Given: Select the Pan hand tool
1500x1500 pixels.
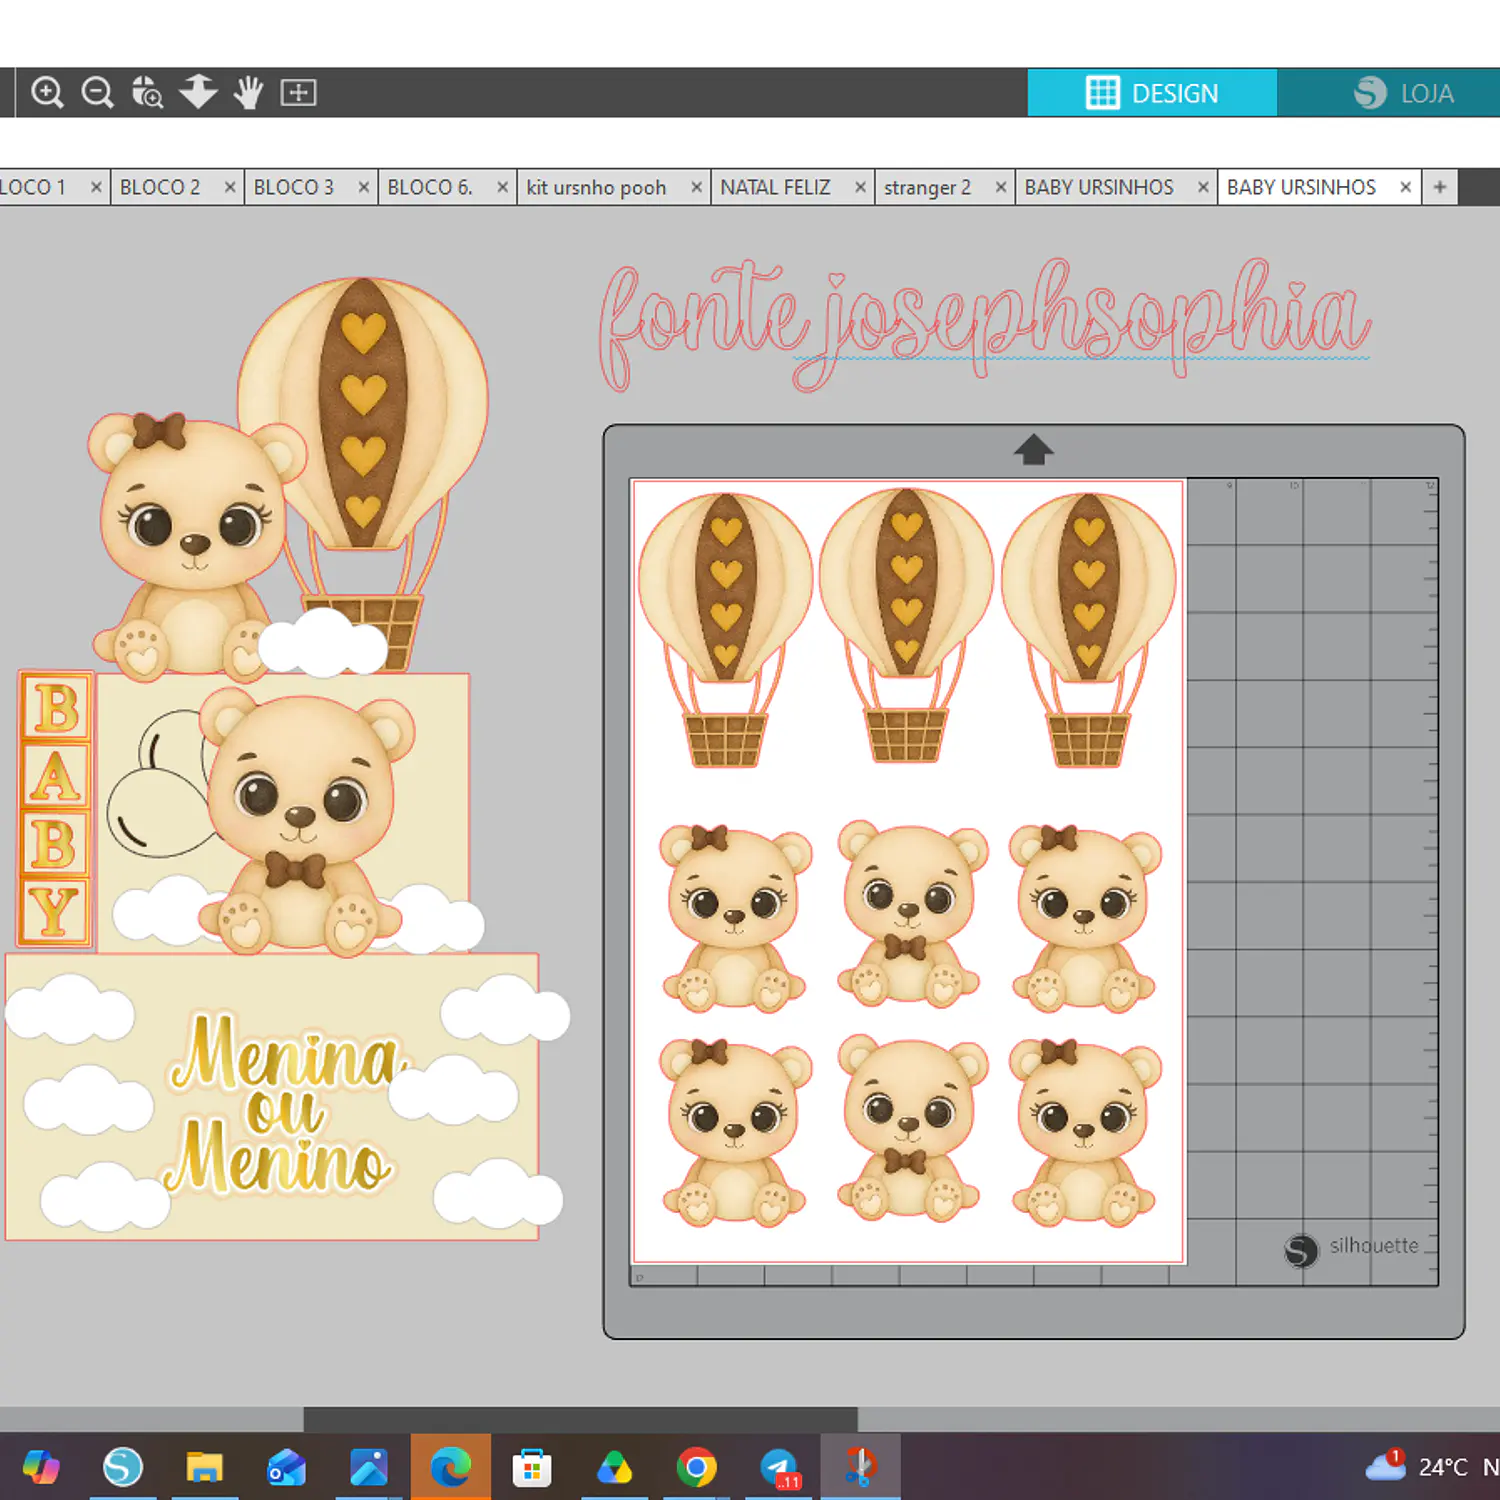Looking at the screenshot, I should (248, 93).
